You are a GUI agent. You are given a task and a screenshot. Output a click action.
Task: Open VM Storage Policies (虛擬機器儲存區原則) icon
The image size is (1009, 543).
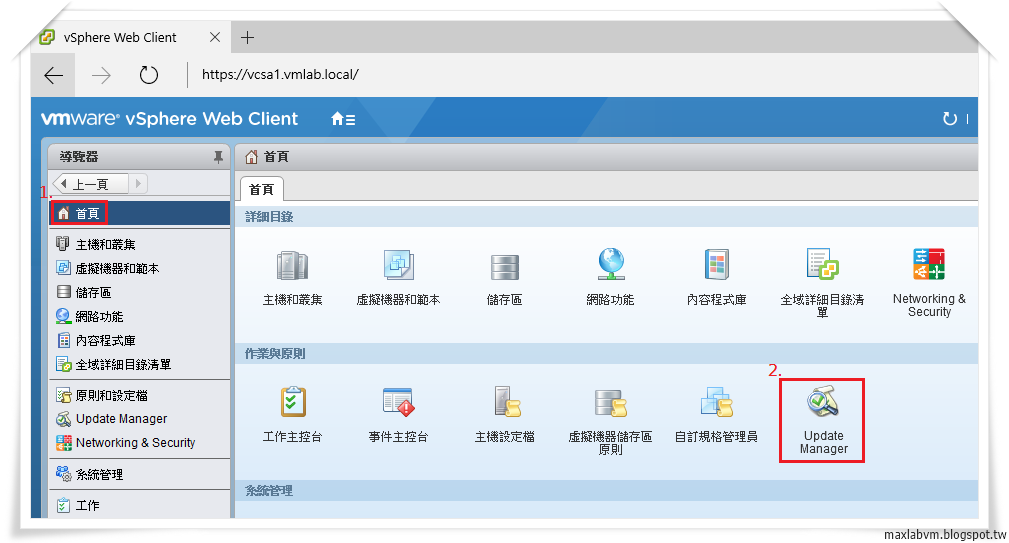[x=611, y=403]
